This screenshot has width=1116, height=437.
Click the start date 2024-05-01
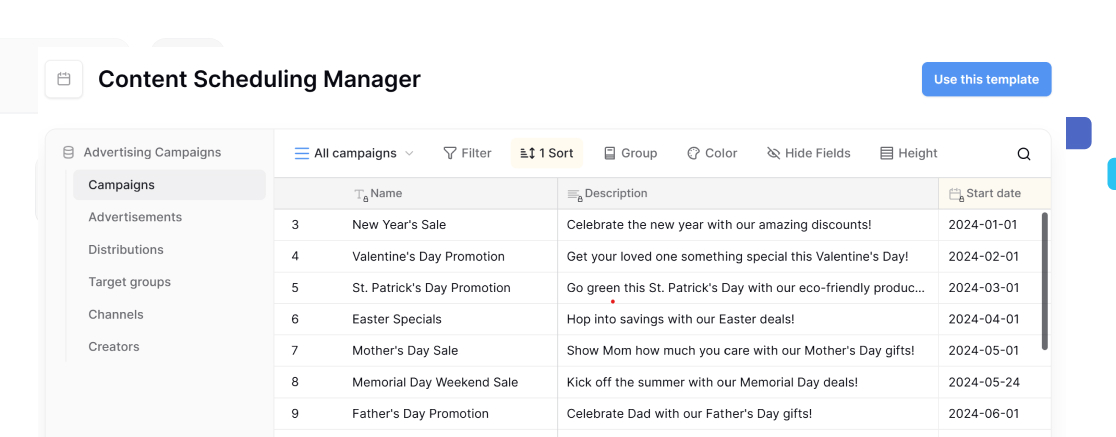[984, 351]
